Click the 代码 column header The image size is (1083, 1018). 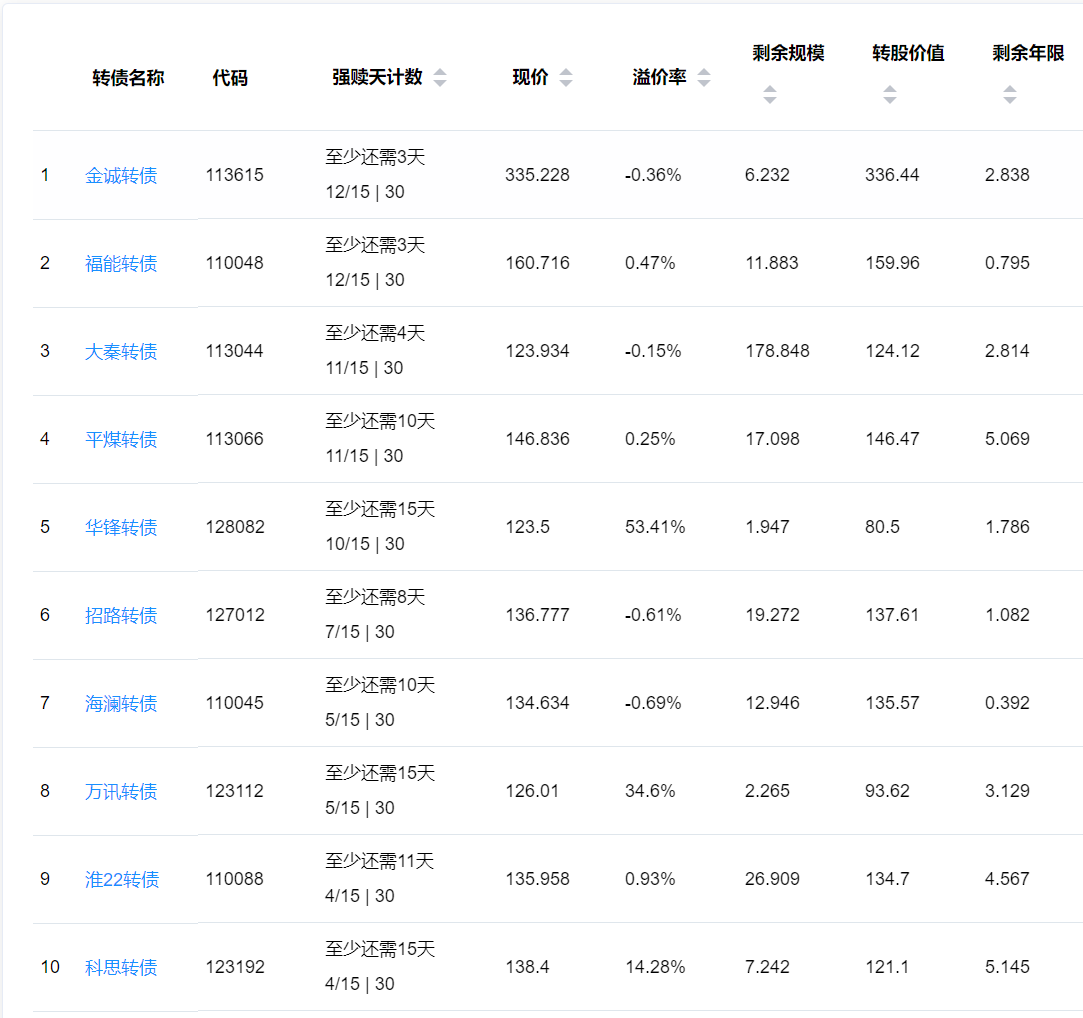click(230, 78)
